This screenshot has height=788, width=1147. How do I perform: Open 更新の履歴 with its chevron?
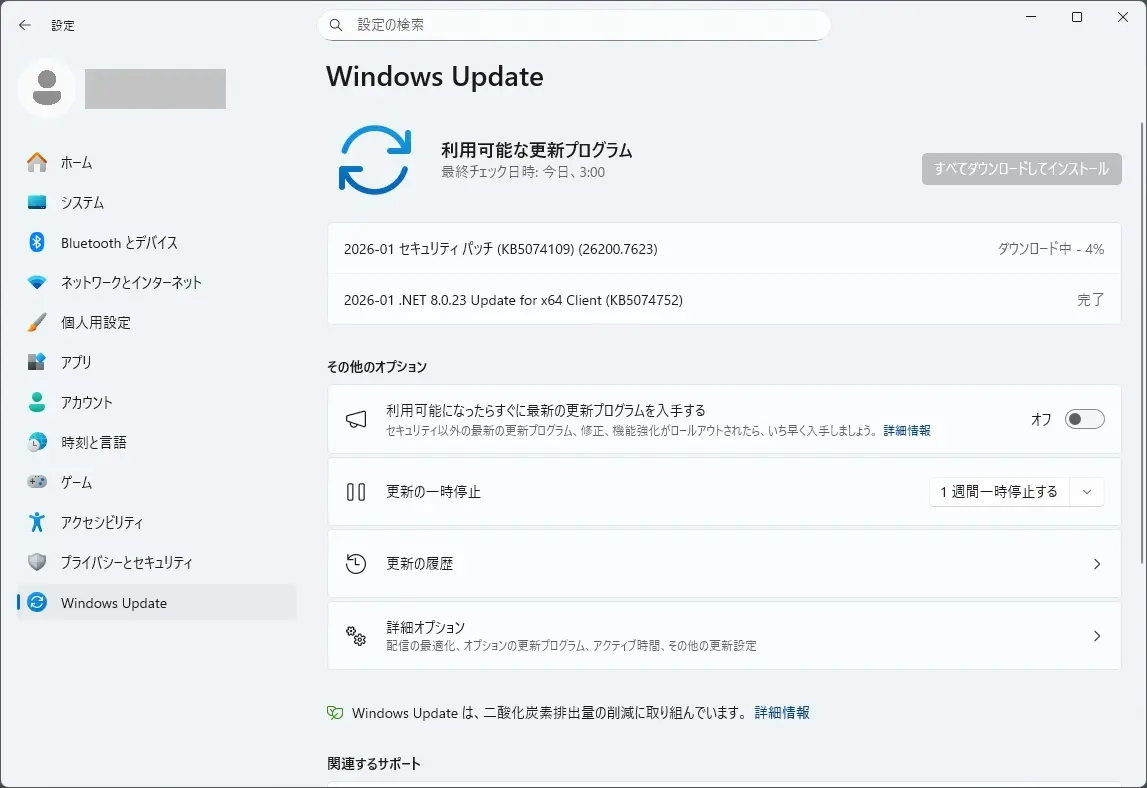pyautogui.click(x=1096, y=564)
